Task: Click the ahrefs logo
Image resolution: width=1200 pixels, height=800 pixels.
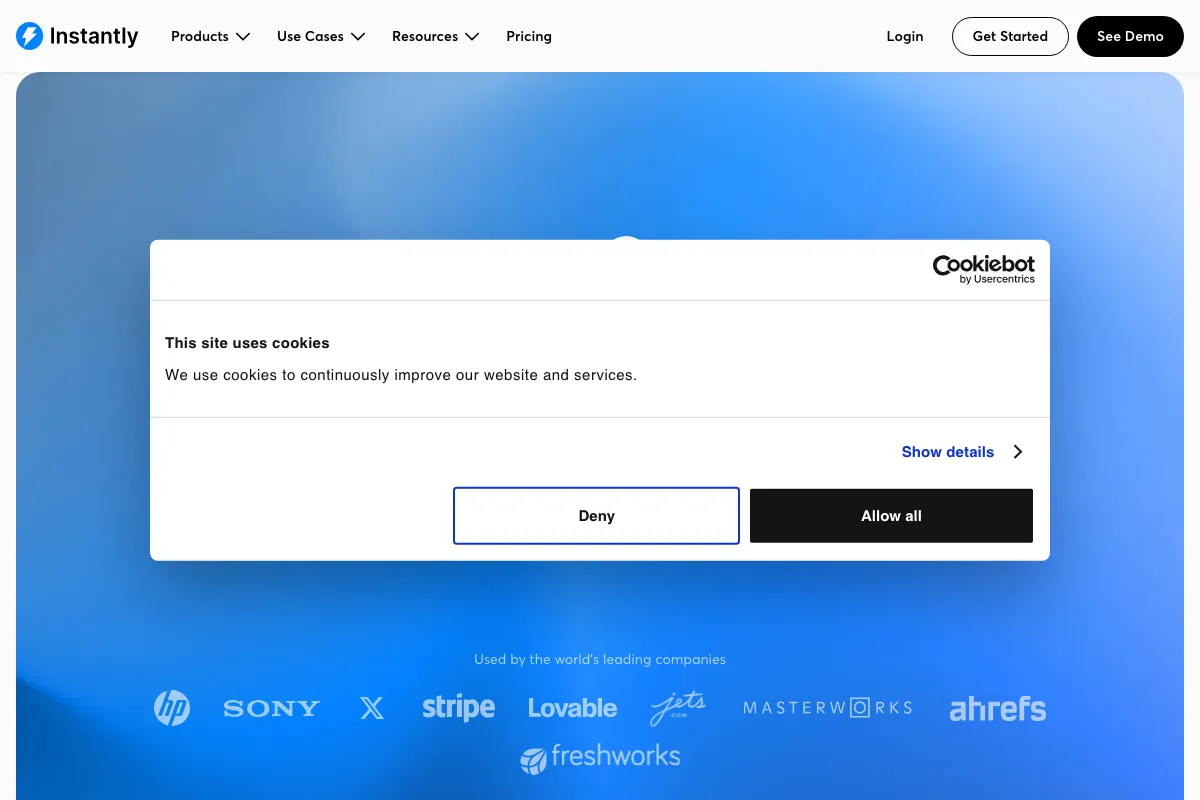Action: pyautogui.click(x=997, y=709)
